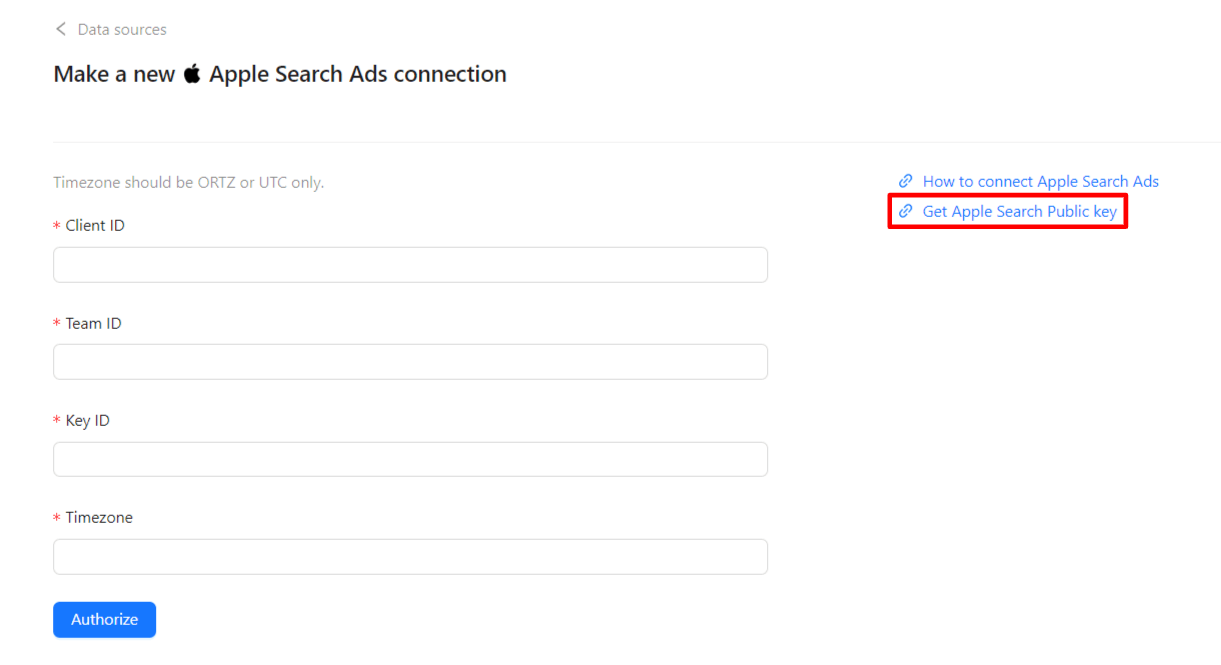Click into the Client ID field

tap(410, 264)
